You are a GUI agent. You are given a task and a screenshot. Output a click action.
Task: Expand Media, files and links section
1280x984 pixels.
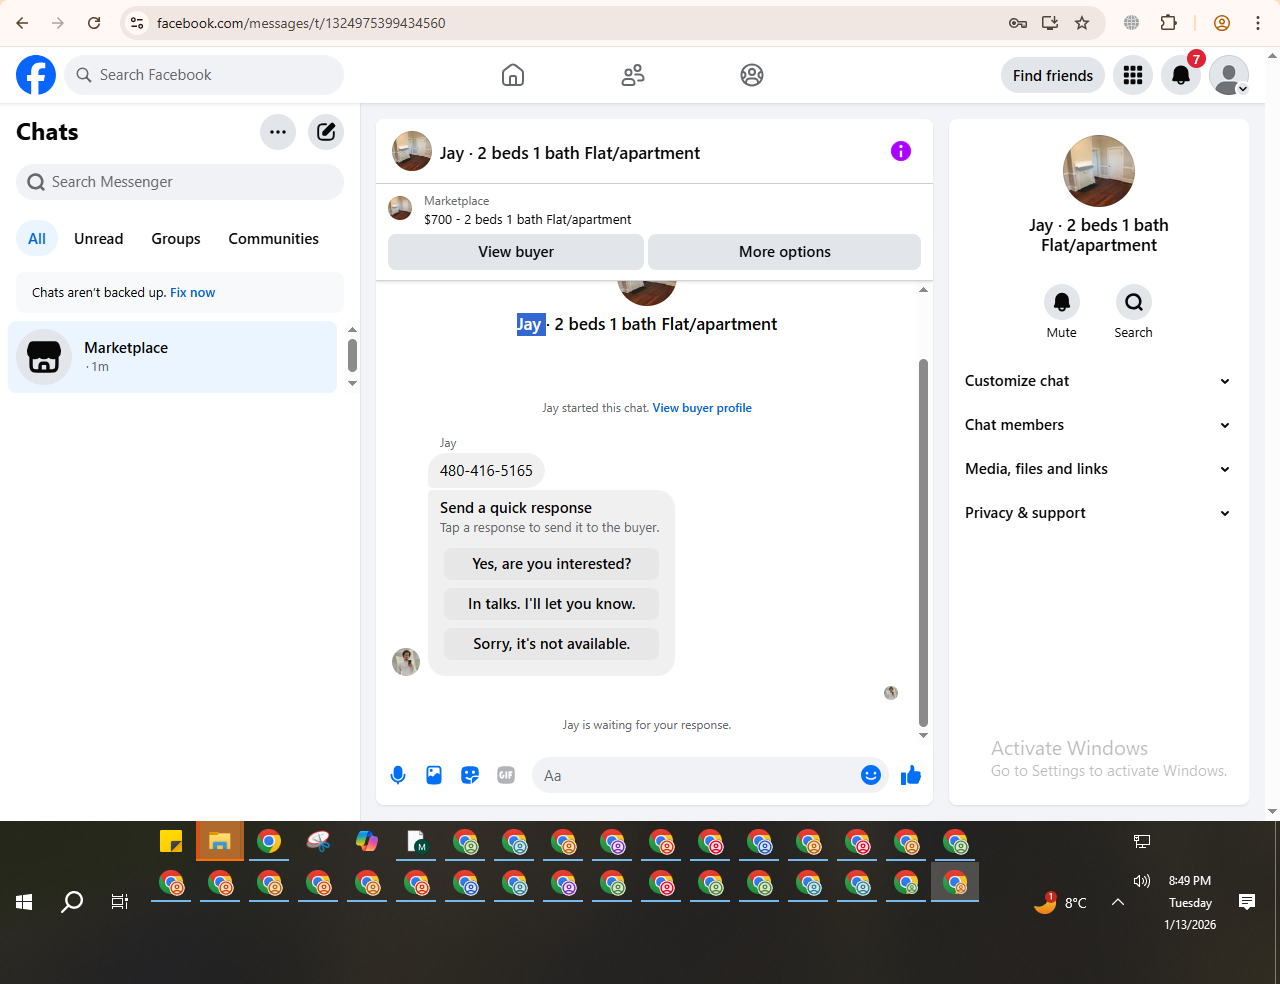[1099, 469]
